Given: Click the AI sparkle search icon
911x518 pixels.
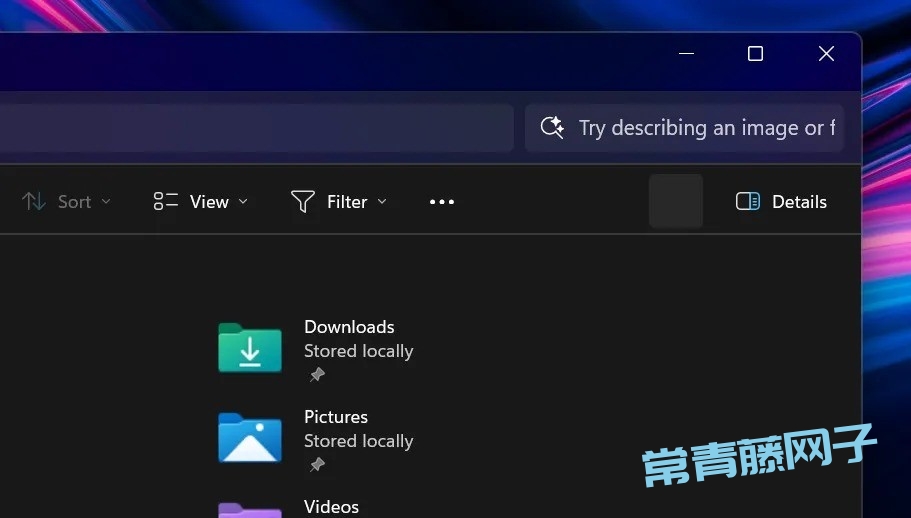Looking at the screenshot, I should [552, 128].
